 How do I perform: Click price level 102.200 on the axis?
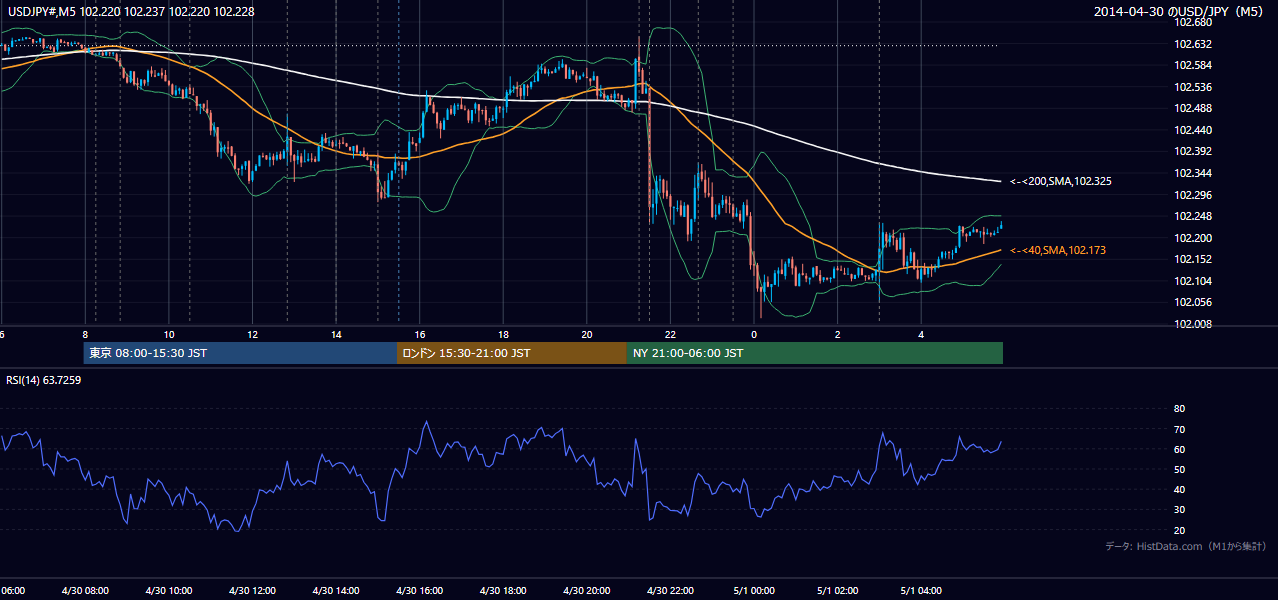(x=1192, y=238)
